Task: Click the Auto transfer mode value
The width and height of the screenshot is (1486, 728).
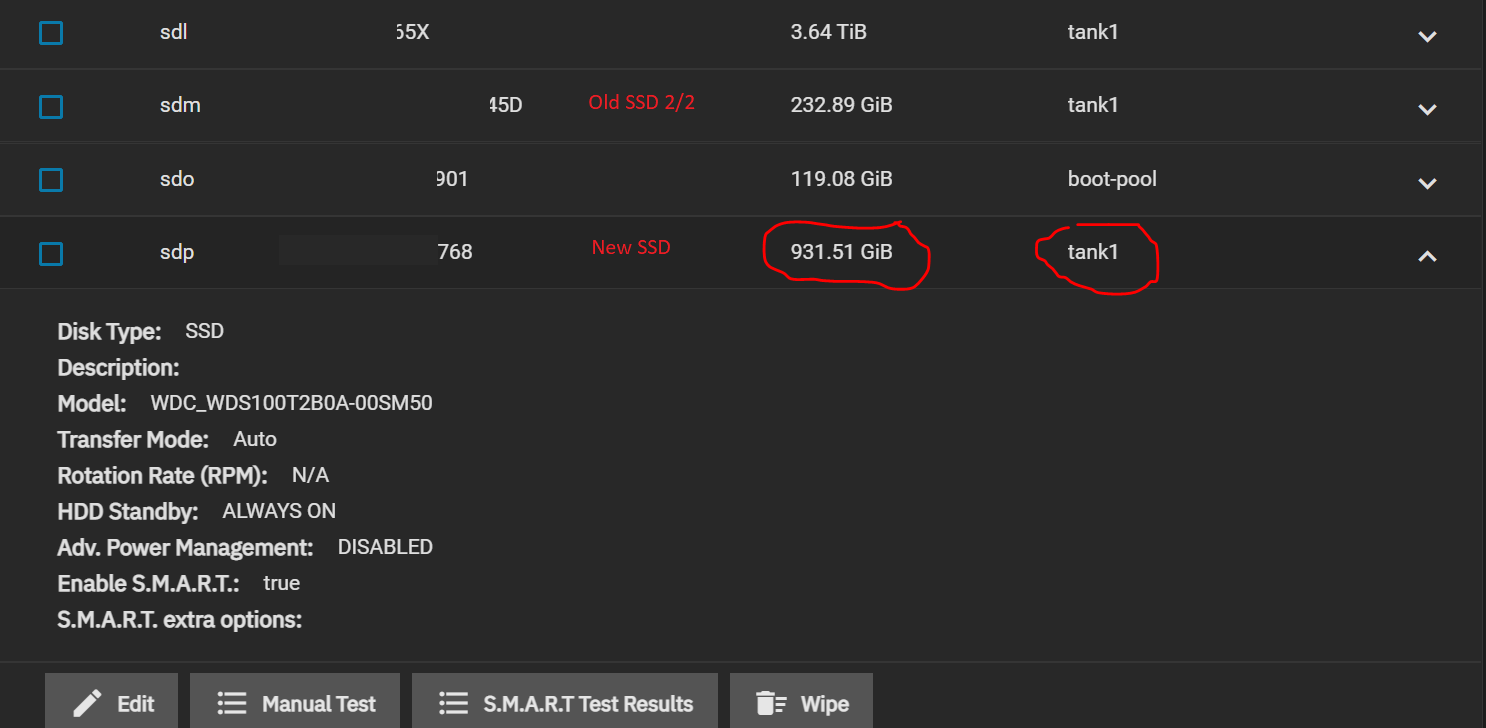Action: (255, 439)
